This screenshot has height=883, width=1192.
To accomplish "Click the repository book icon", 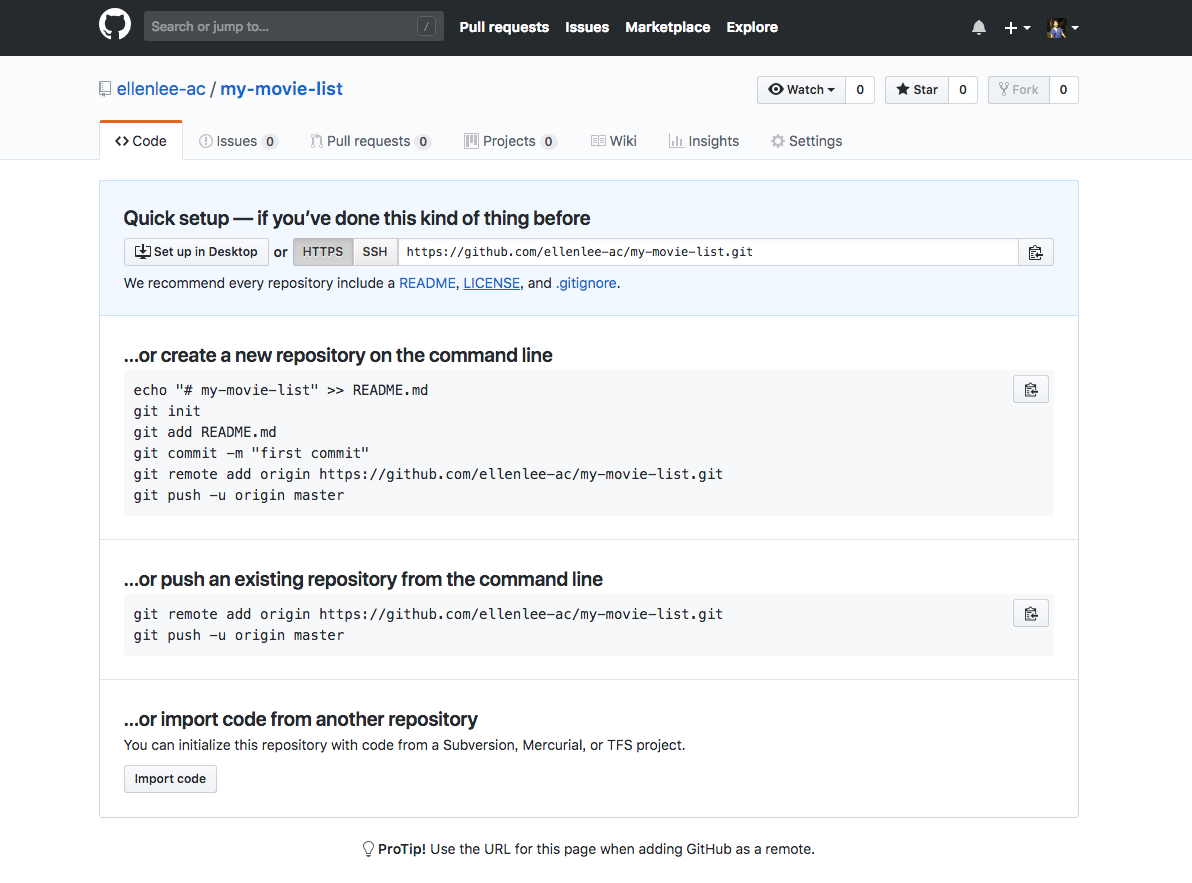I will pos(105,89).
